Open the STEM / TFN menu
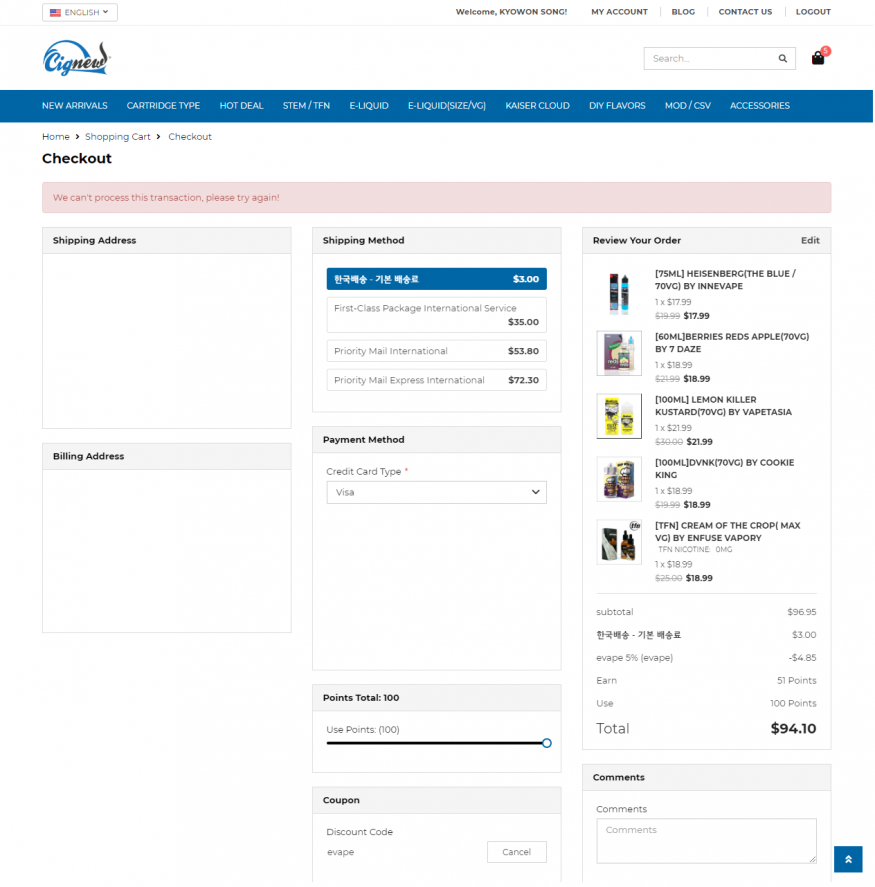The width and height of the screenshot is (875, 887). pos(307,106)
